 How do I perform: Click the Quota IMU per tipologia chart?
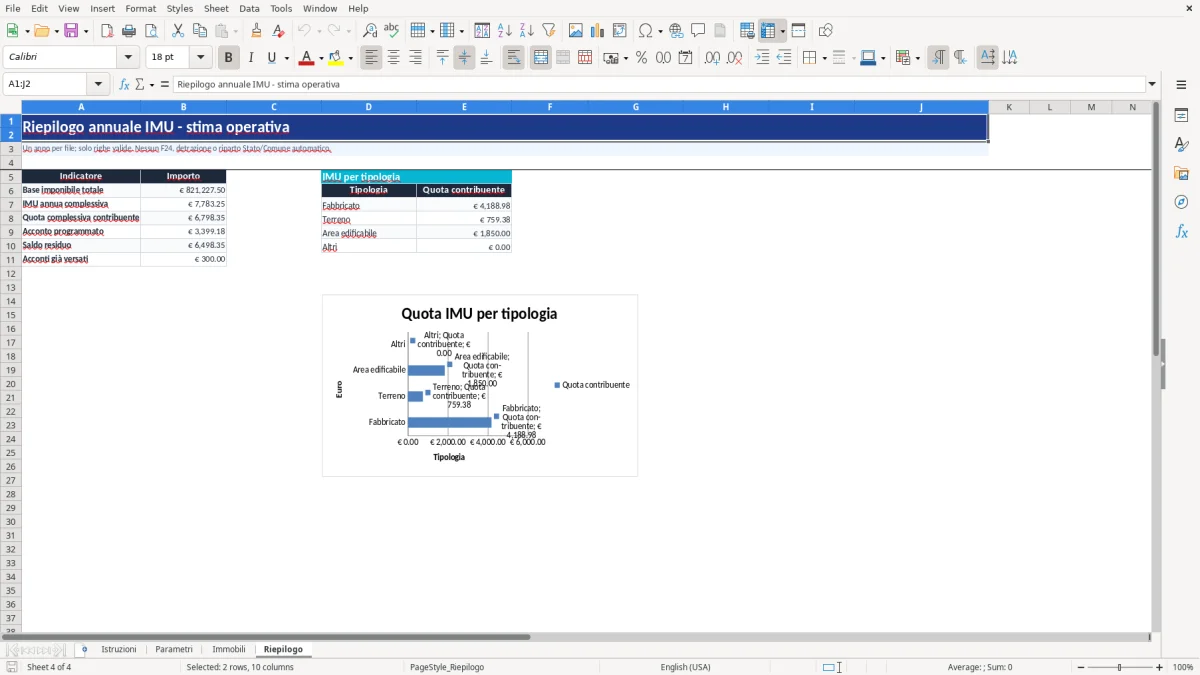(x=479, y=385)
